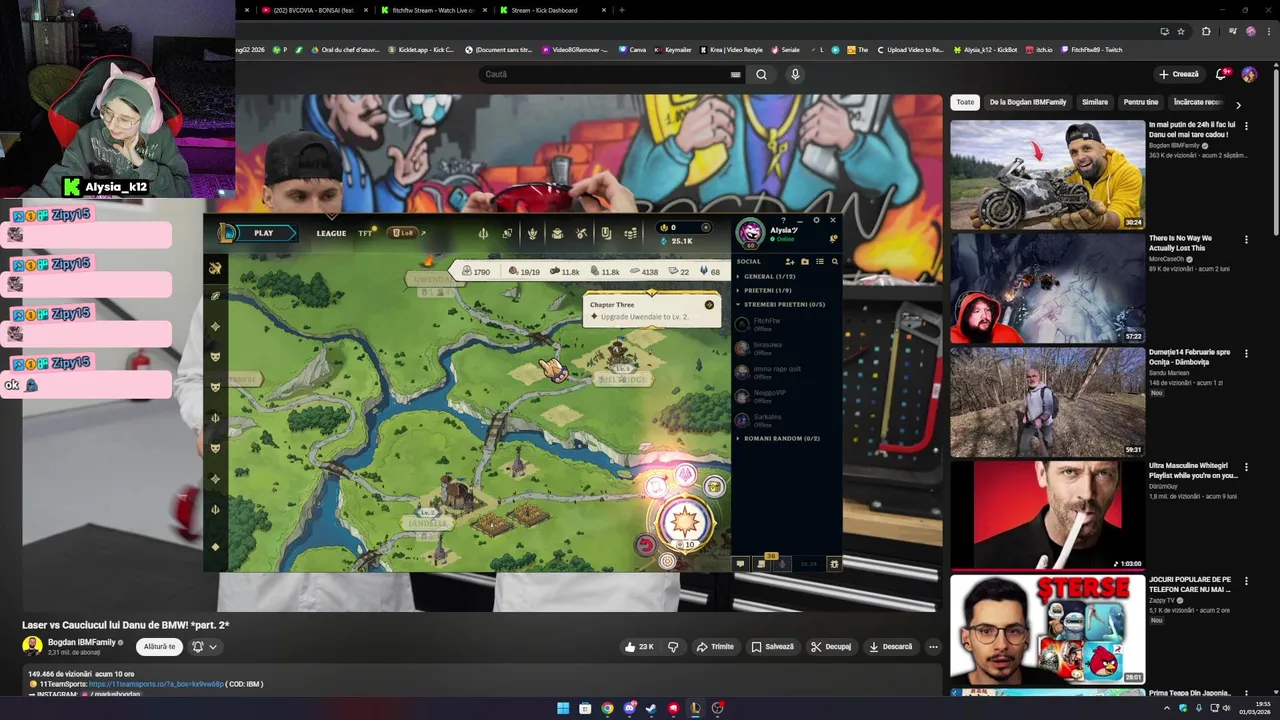
Task: Select friend NeiggoVIP
Action: pos(786,396)
